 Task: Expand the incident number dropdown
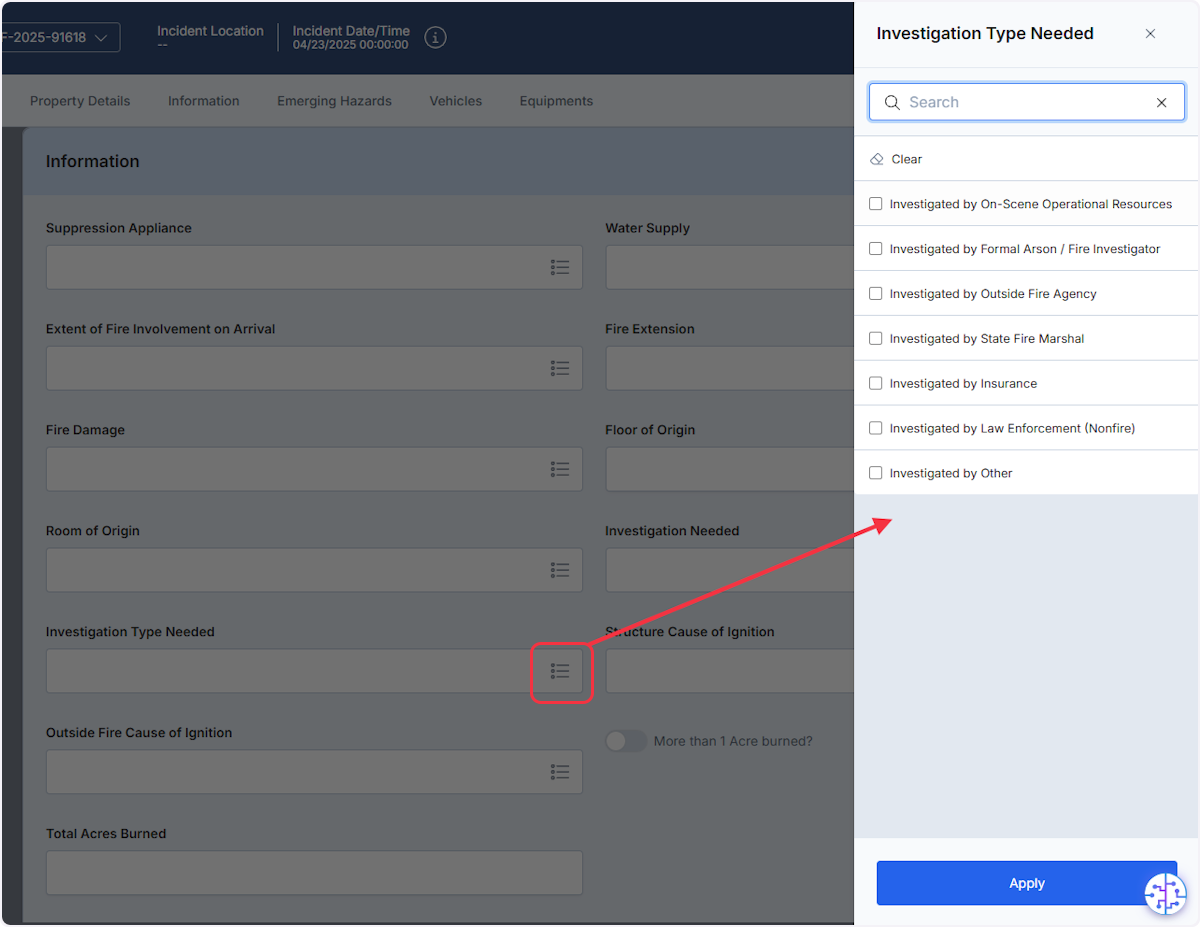point(60,38)
